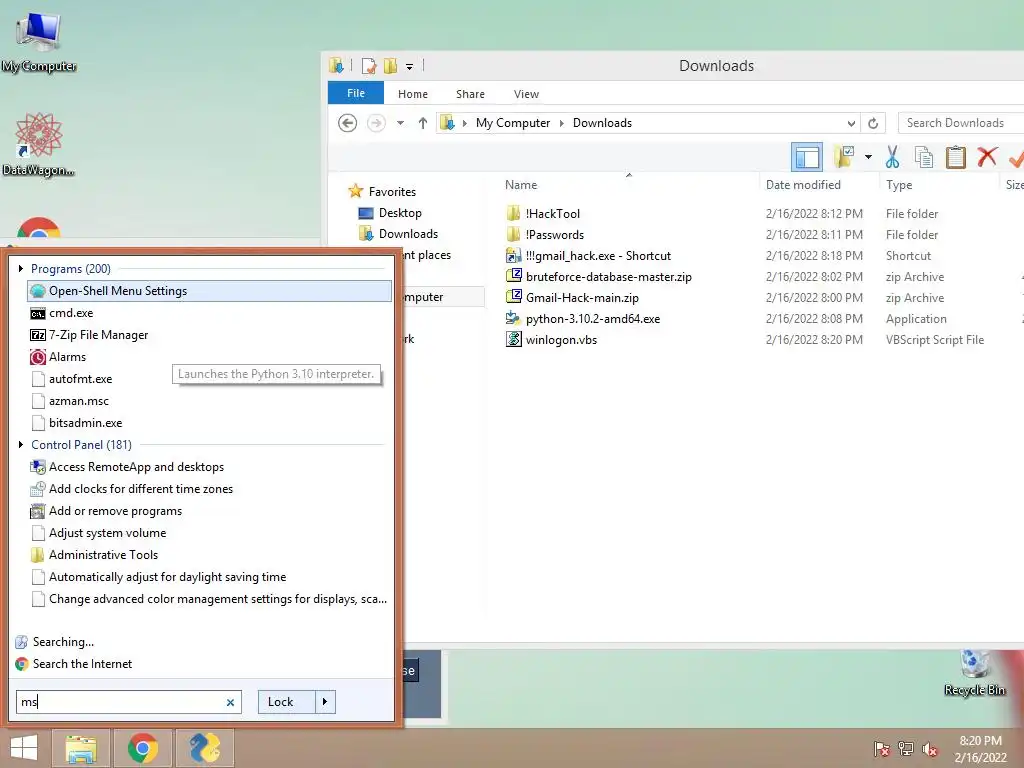Open Python app in the taskbar

pyautogui.click(x=205, y=748)
